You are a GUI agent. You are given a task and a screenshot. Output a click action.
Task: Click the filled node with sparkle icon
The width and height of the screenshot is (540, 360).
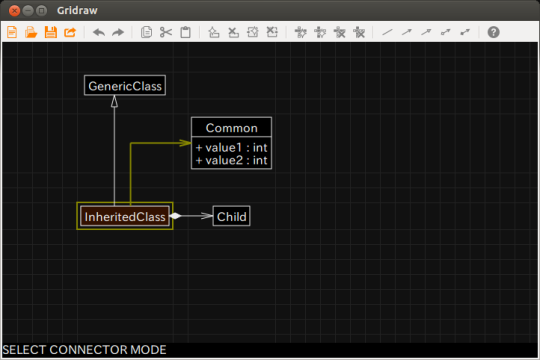(320, 32)
